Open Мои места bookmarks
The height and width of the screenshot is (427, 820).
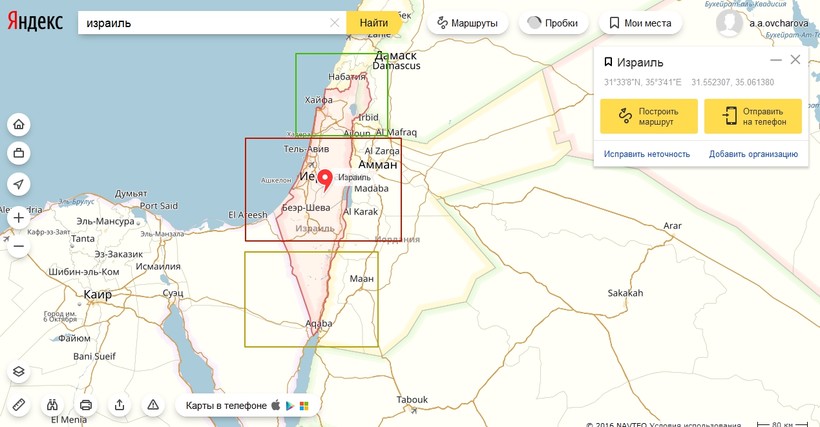[640, 22]
